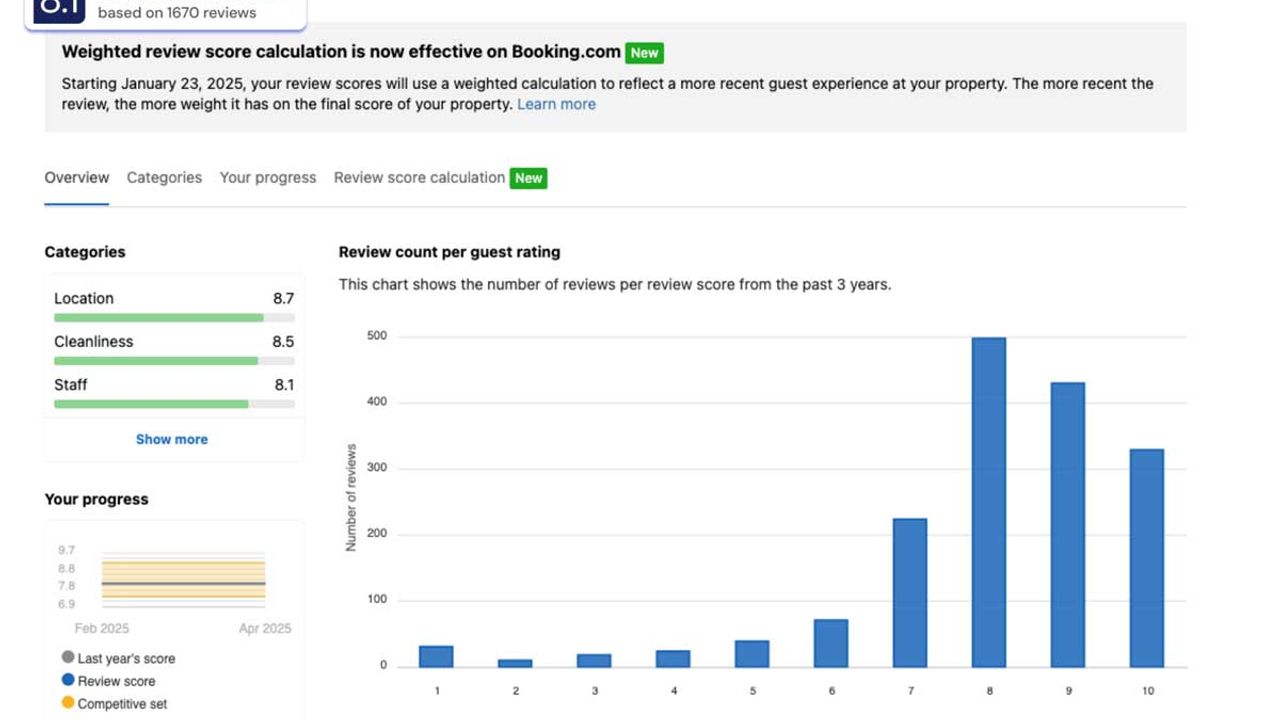Click the bar for rating 7
The image size is (1280, 720).
click(x=909, y=592)
